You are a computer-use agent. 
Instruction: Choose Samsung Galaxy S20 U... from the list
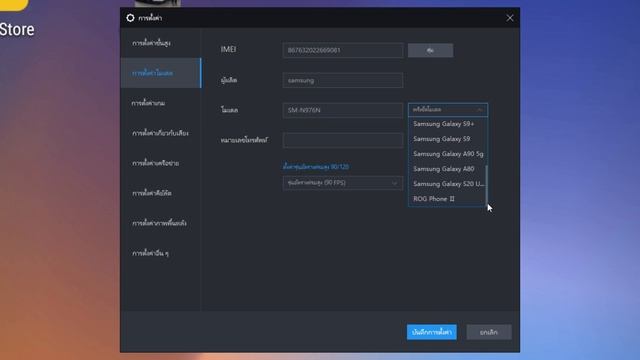click(447, 184)
